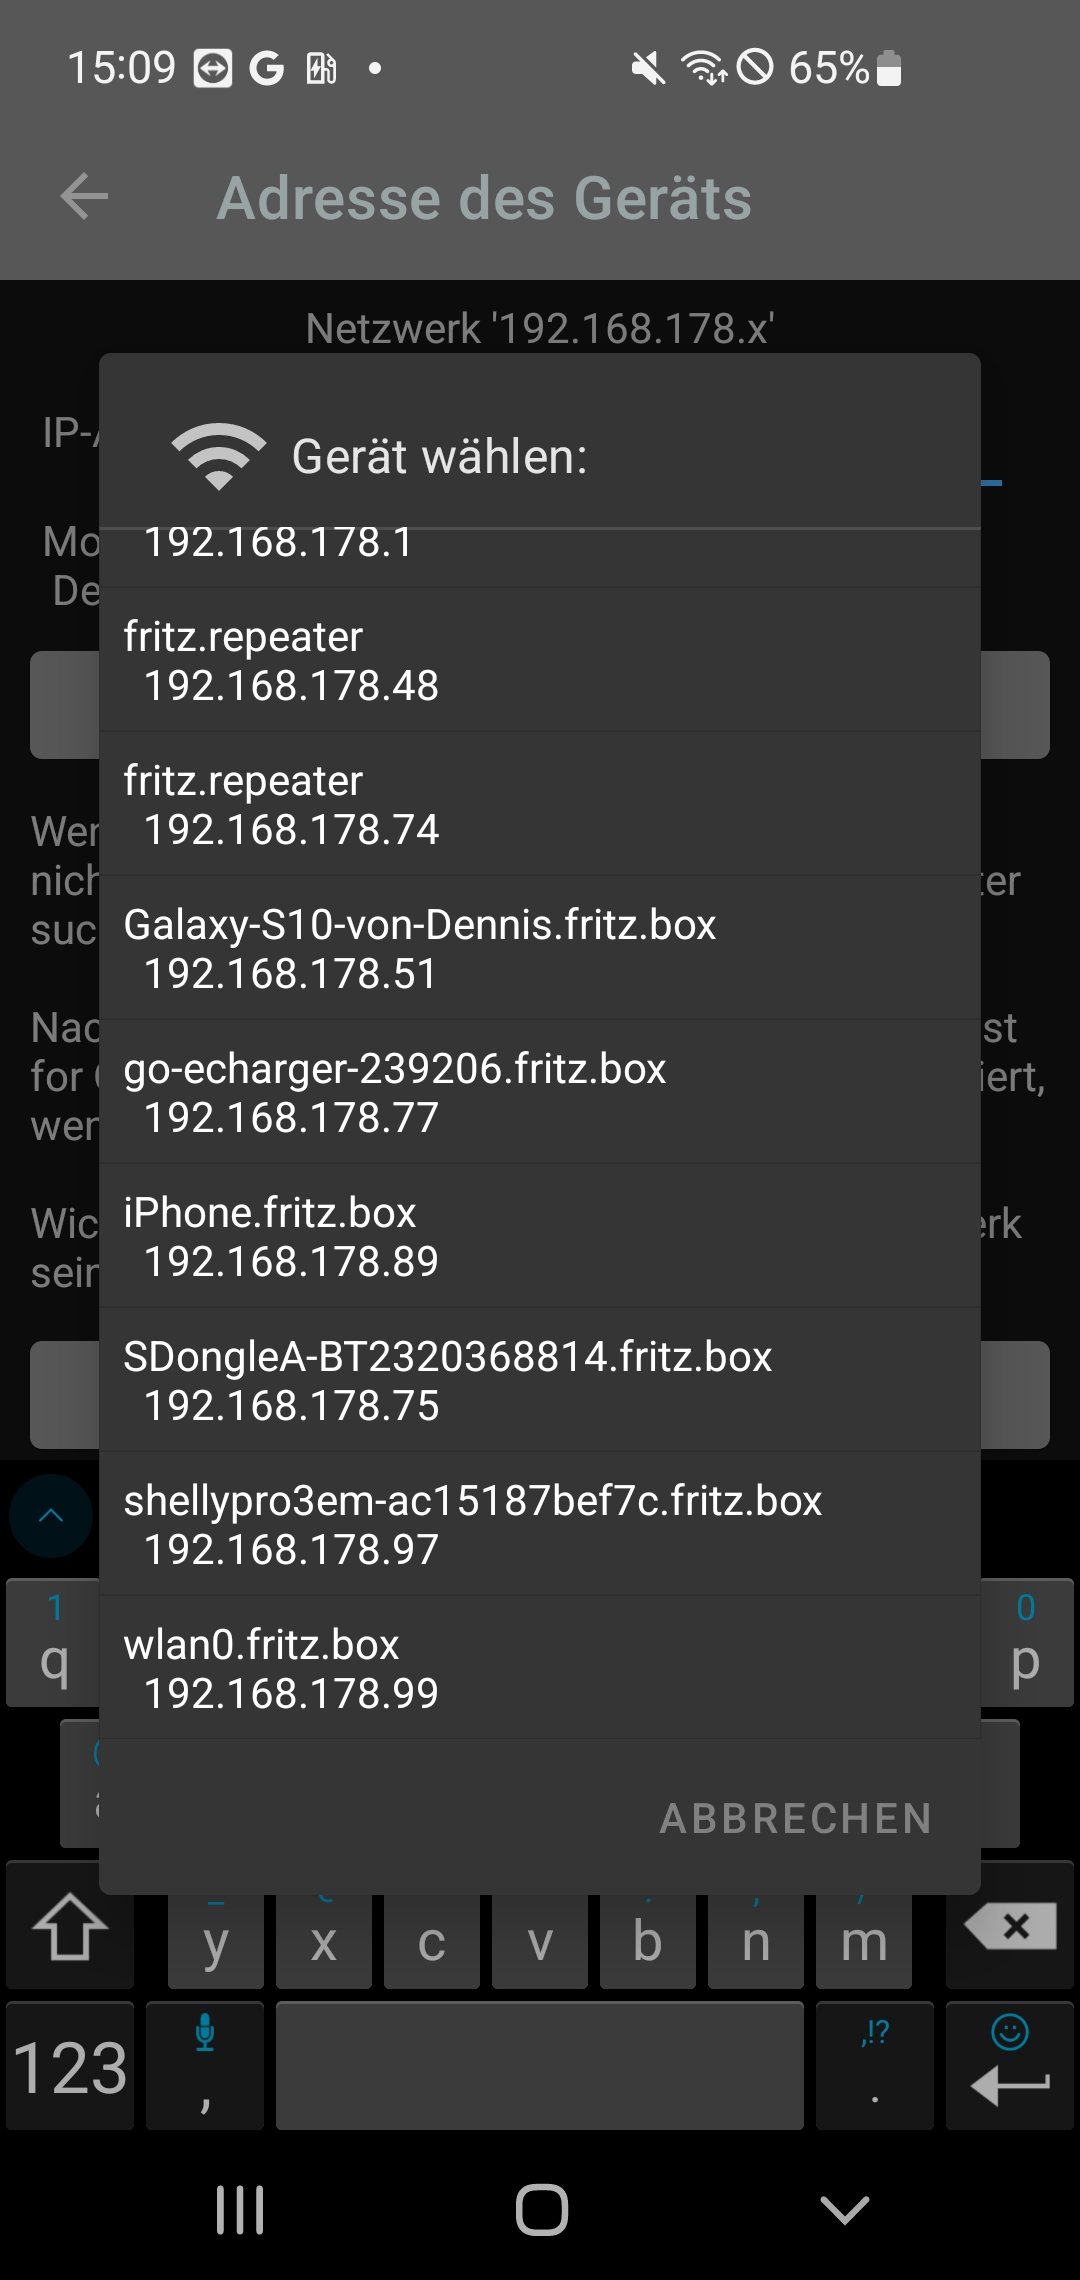Image resolution: width=1080 pixels, height=2280 pixels.
Task: Expand keyboard toolbar with blue chevron
Action: point(50,1515)
